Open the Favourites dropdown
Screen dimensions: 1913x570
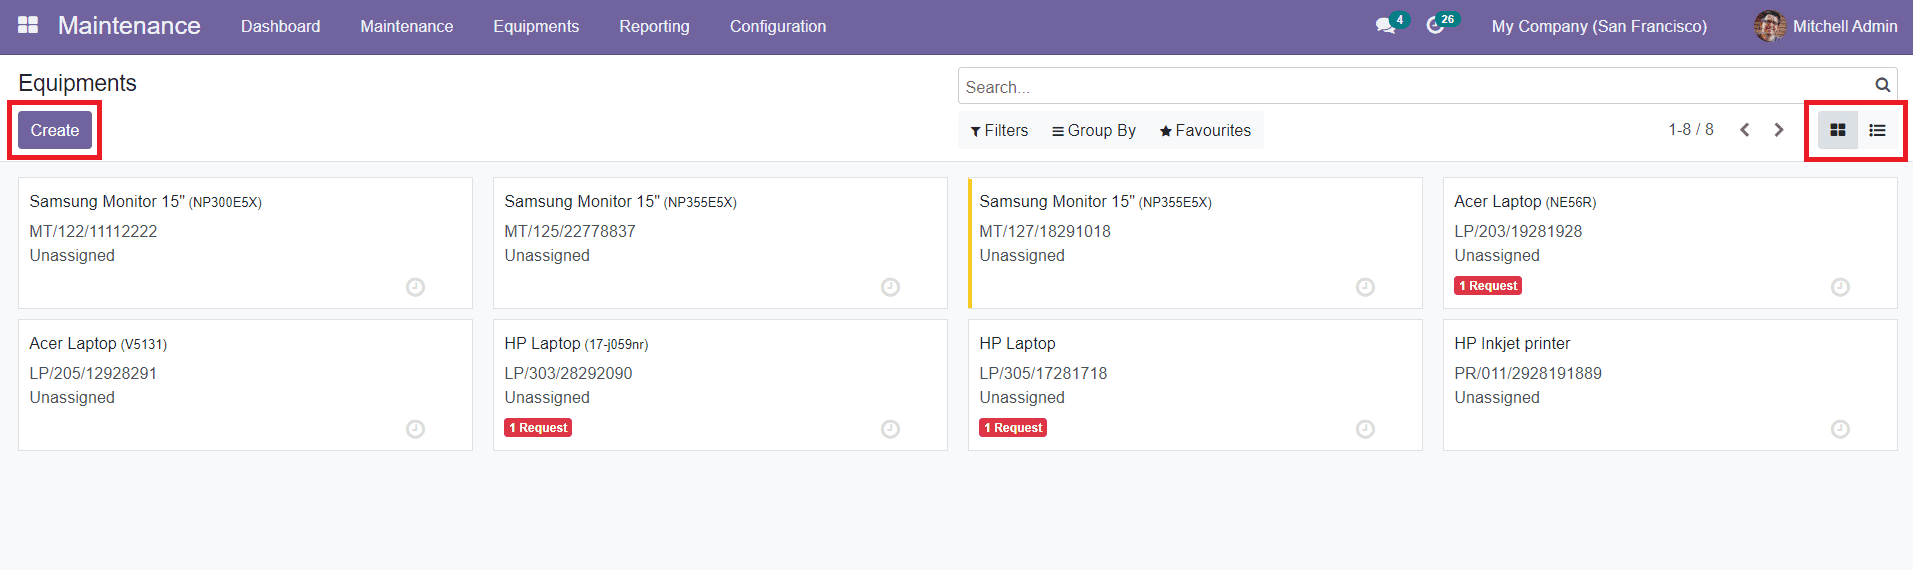click(1205, 130)
